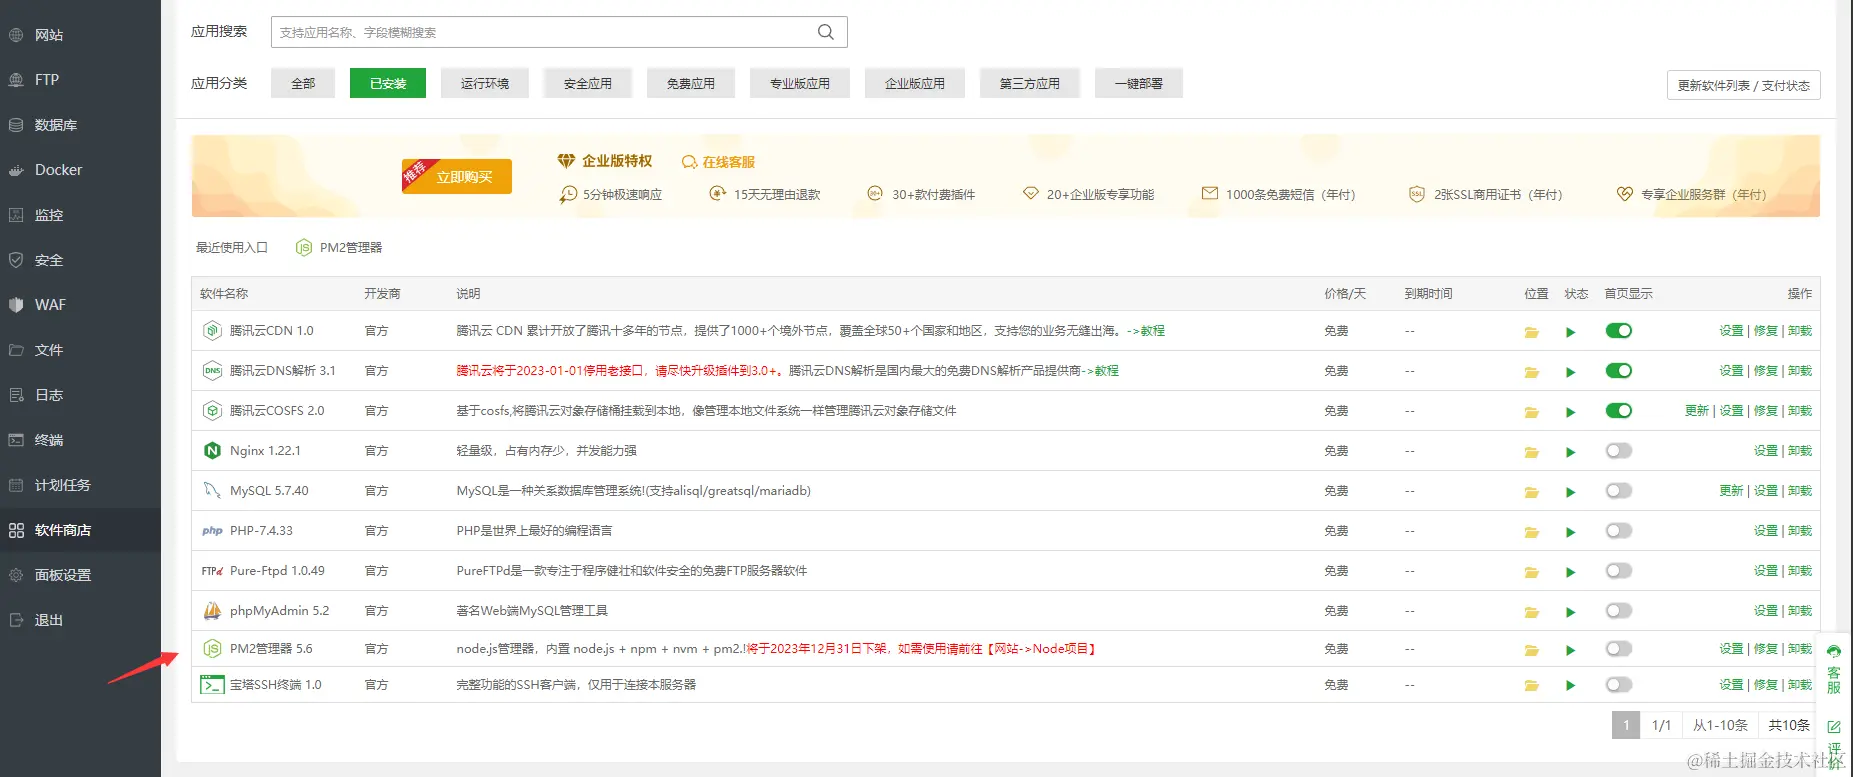The height and width of the screenshot is (777, 1853).
Task: Enable homepage display for Pure-Ftpd 1.0.49
Action: [1618, 571]
